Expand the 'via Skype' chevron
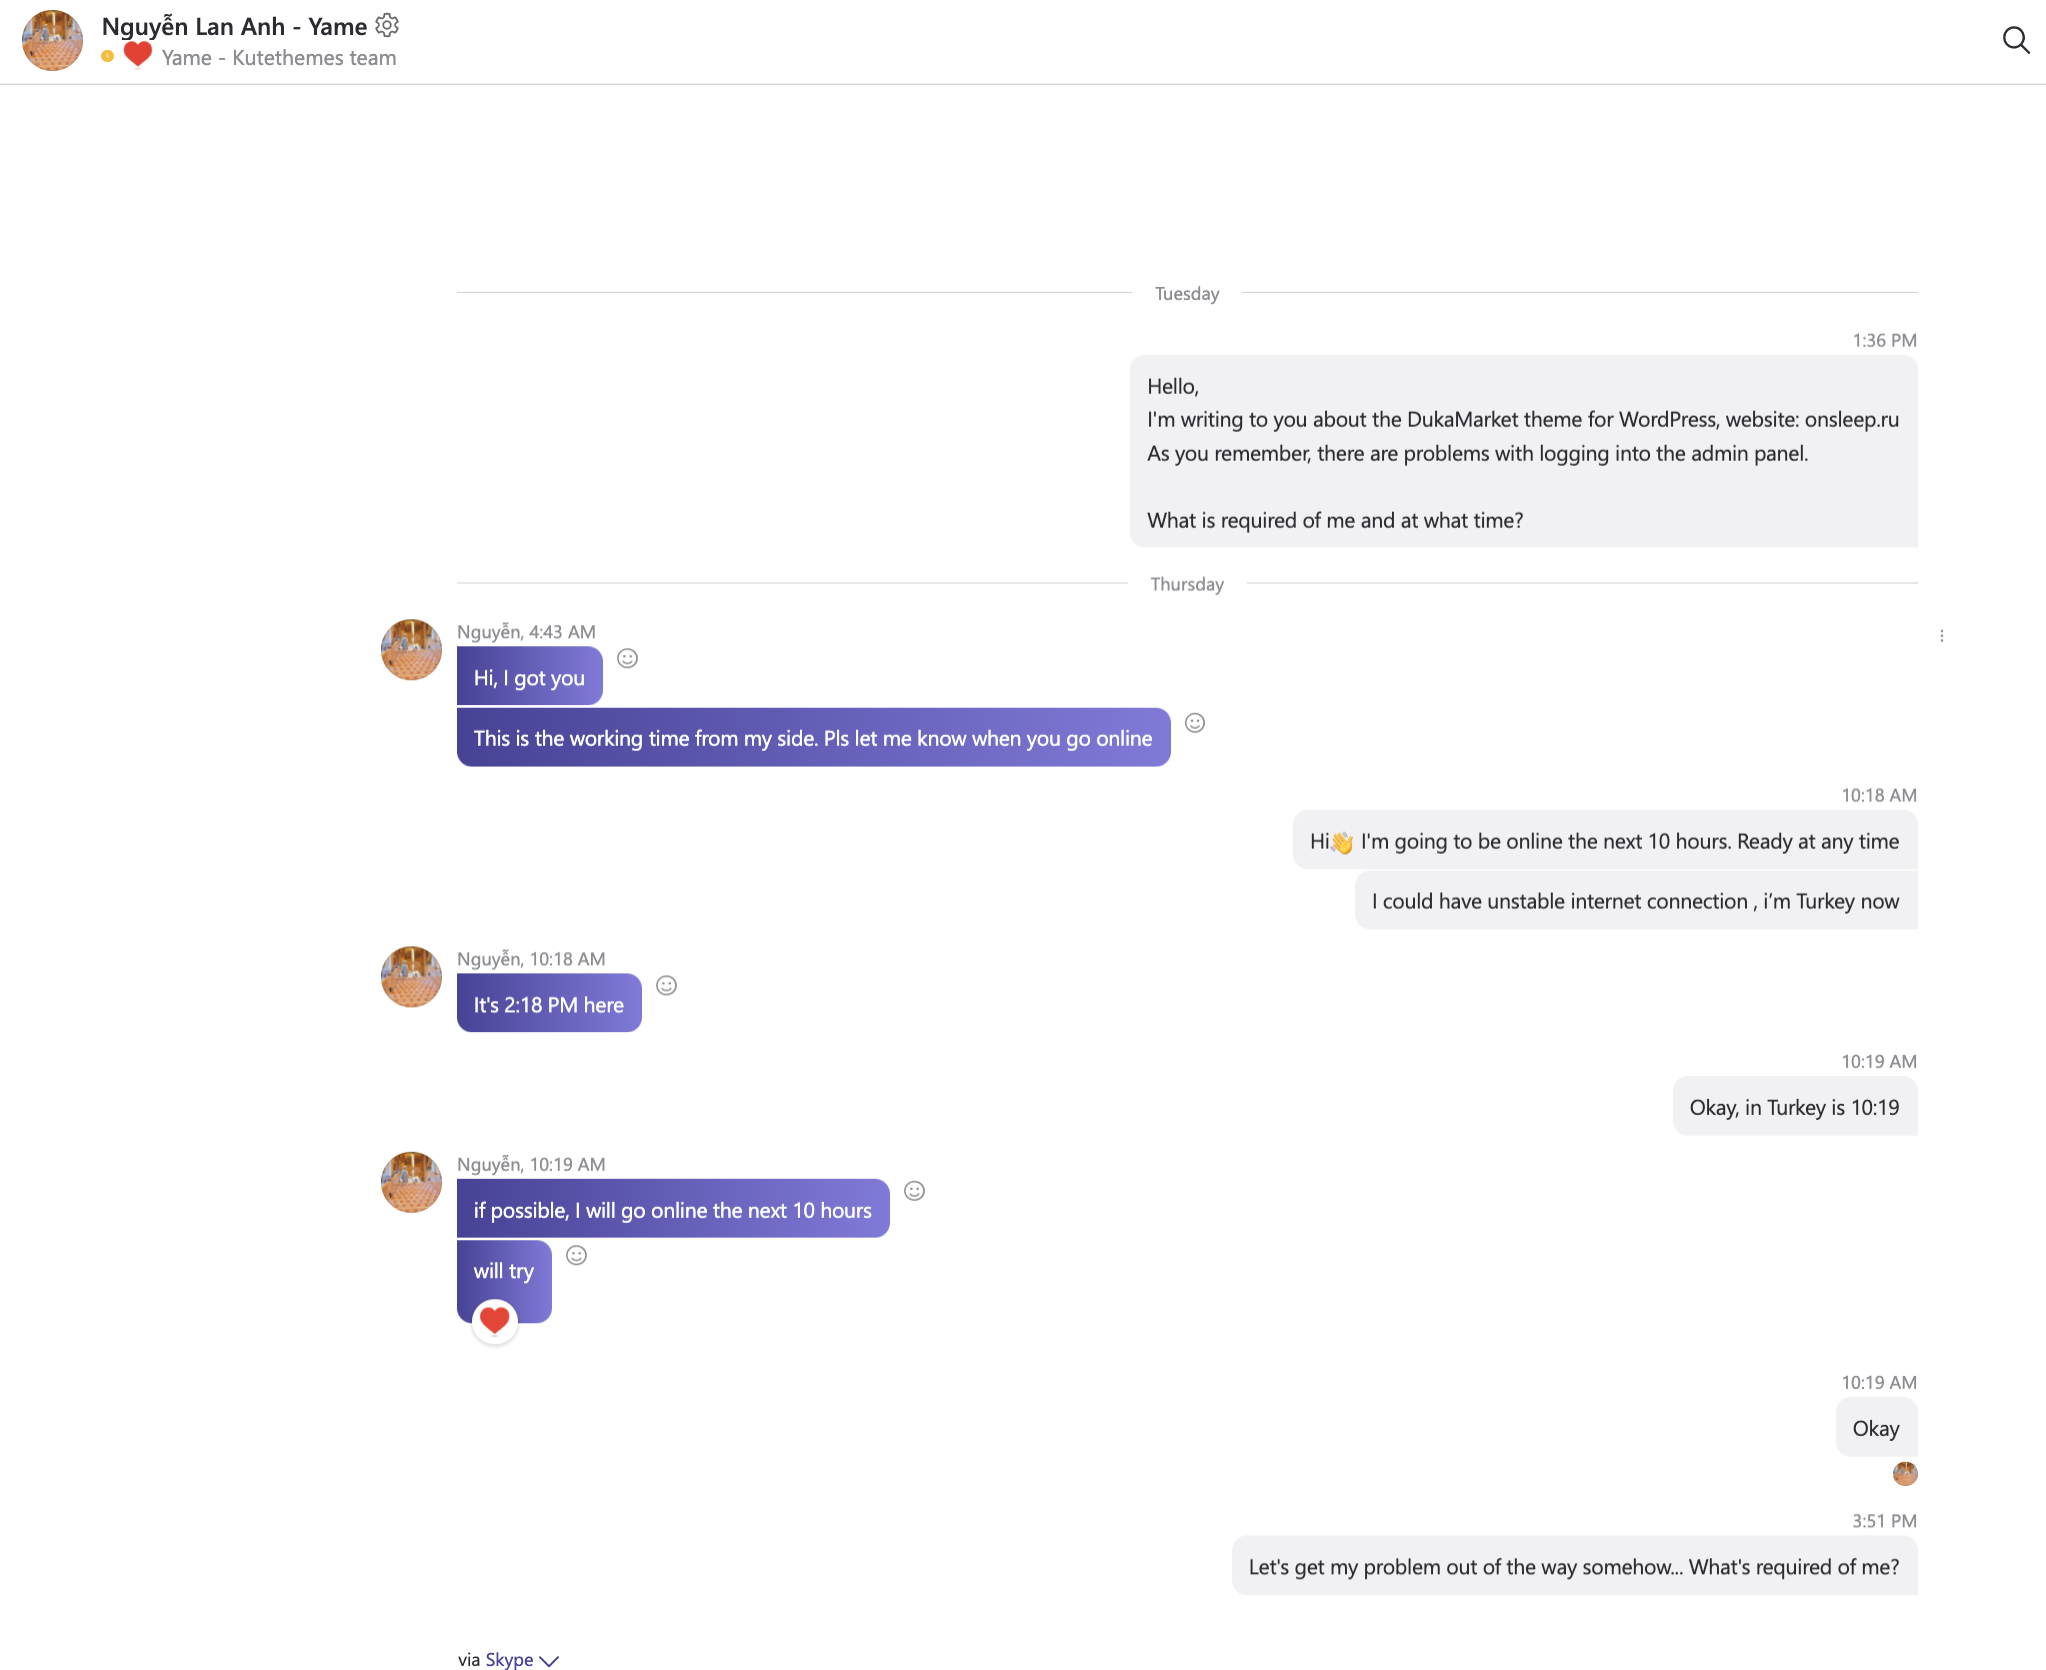The image size is (2046, 1670). 549,1660
